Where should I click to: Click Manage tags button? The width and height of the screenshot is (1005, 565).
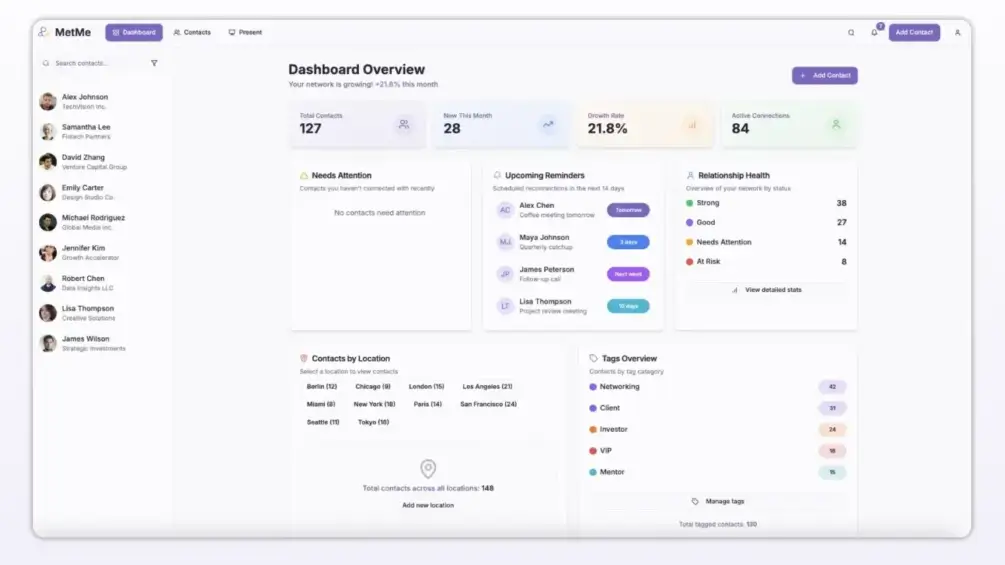(x=718, y=501)
